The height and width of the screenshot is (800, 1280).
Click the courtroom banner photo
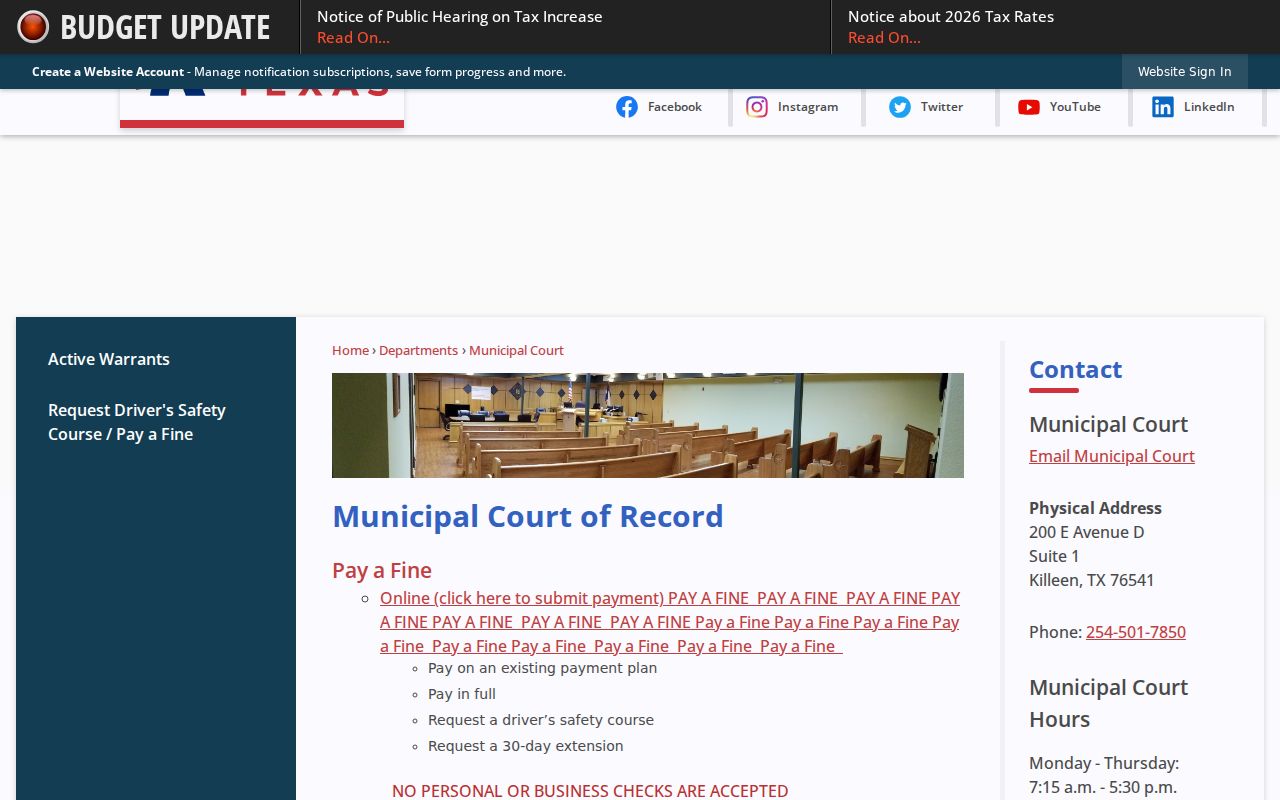click(x=648, y=425)
